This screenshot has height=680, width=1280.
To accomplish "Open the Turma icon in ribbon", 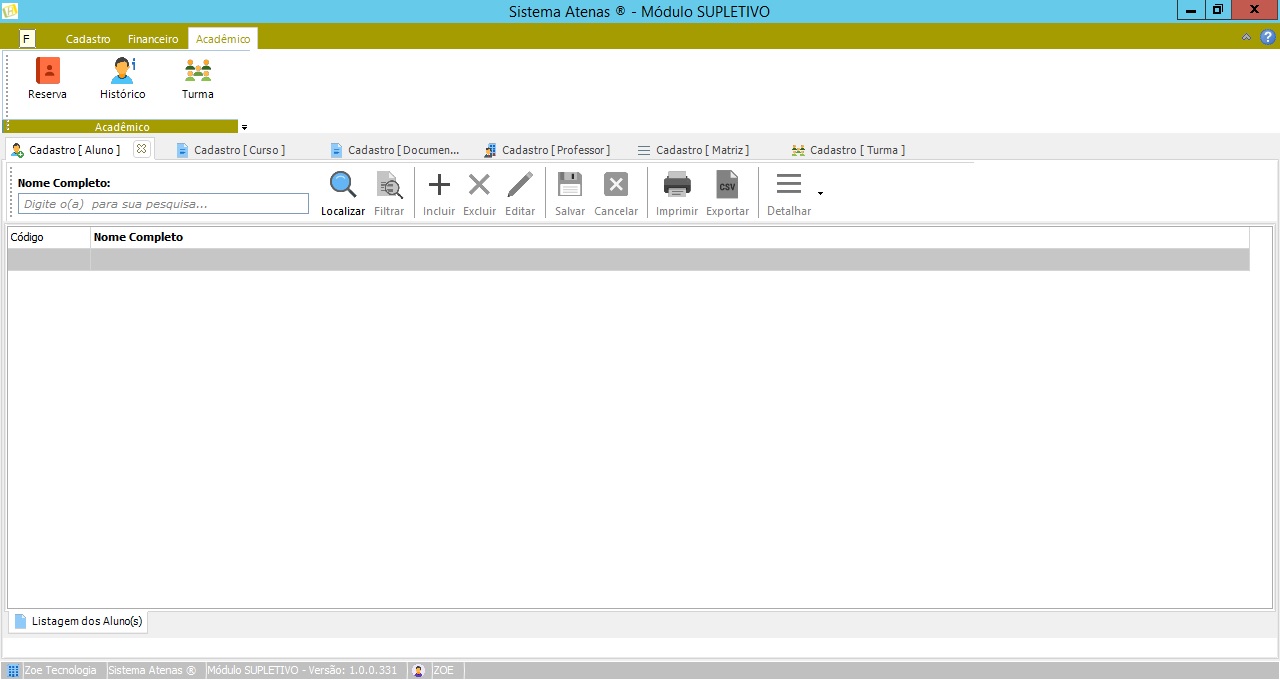I will point(198,71).
